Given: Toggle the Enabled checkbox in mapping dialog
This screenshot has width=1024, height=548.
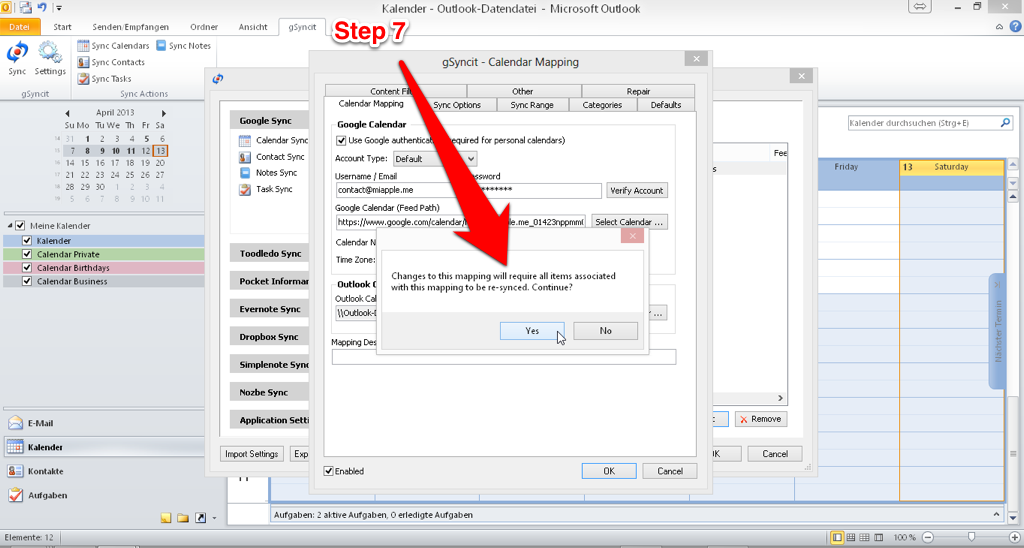Looking at the screenshot, I should click(x=329, y=471).
